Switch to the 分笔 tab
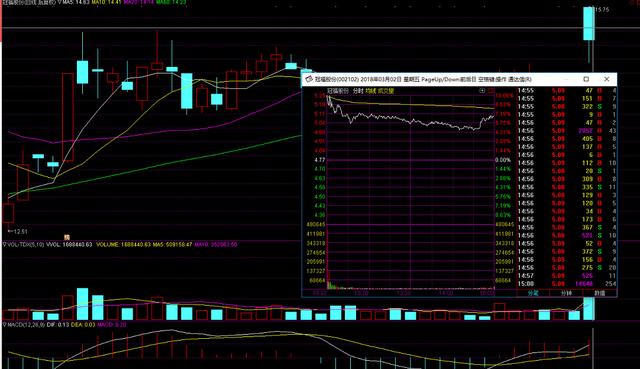This screenshot has width=640, height=369. tap(533, 293)
